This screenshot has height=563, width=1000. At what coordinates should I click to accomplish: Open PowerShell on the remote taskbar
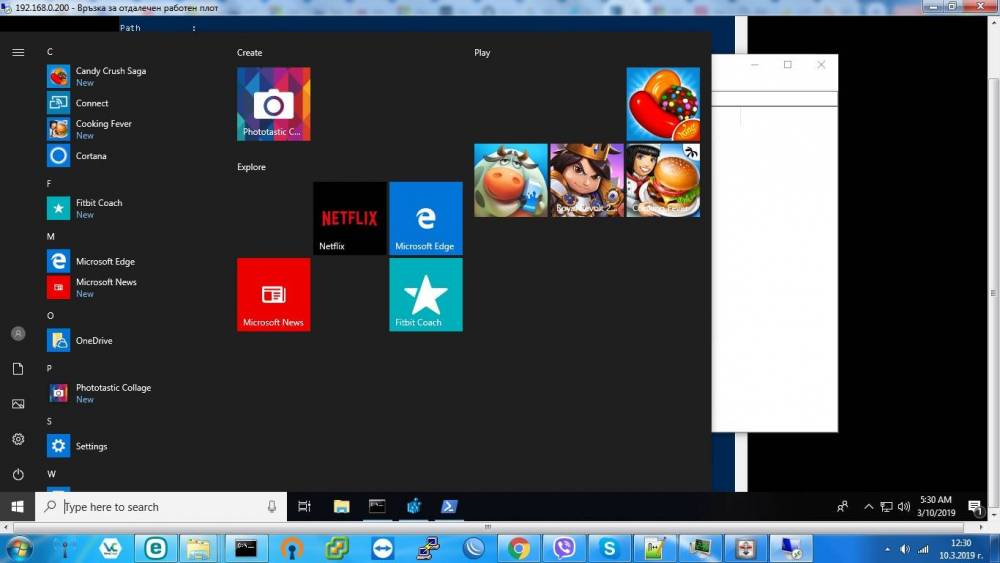pos(449,507)
